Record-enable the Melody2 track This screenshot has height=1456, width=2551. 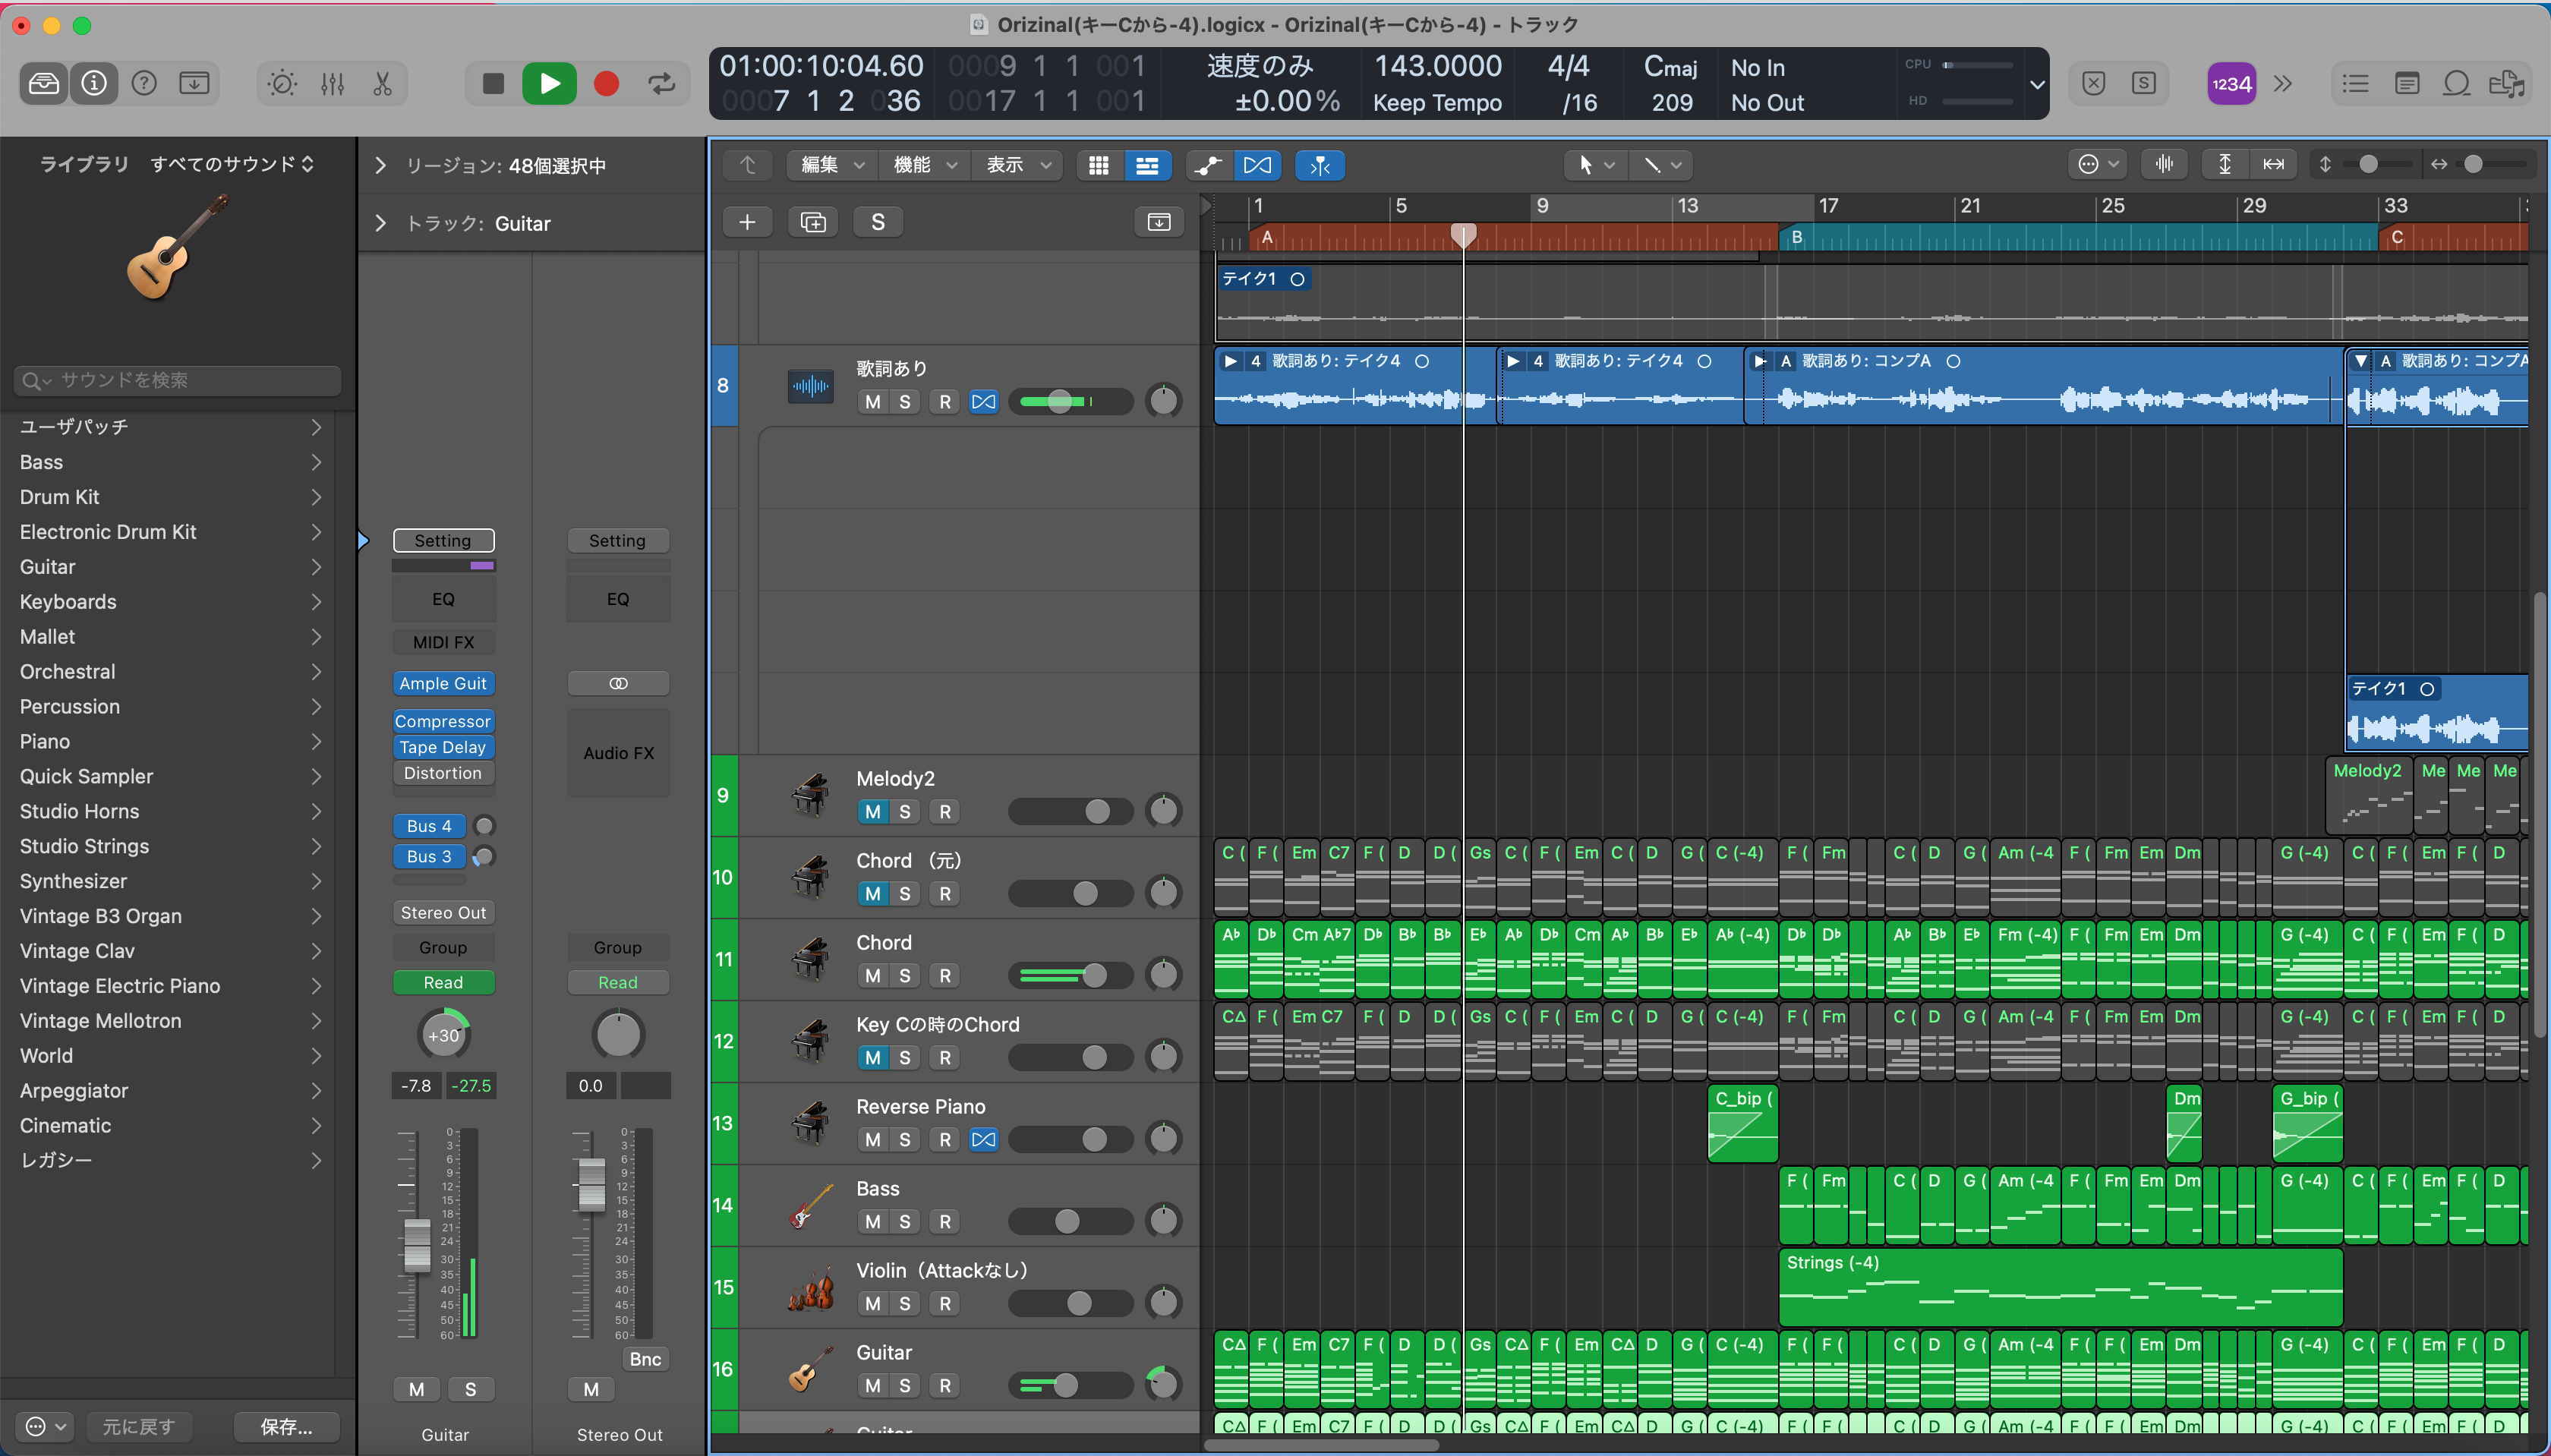coord(944,812)
